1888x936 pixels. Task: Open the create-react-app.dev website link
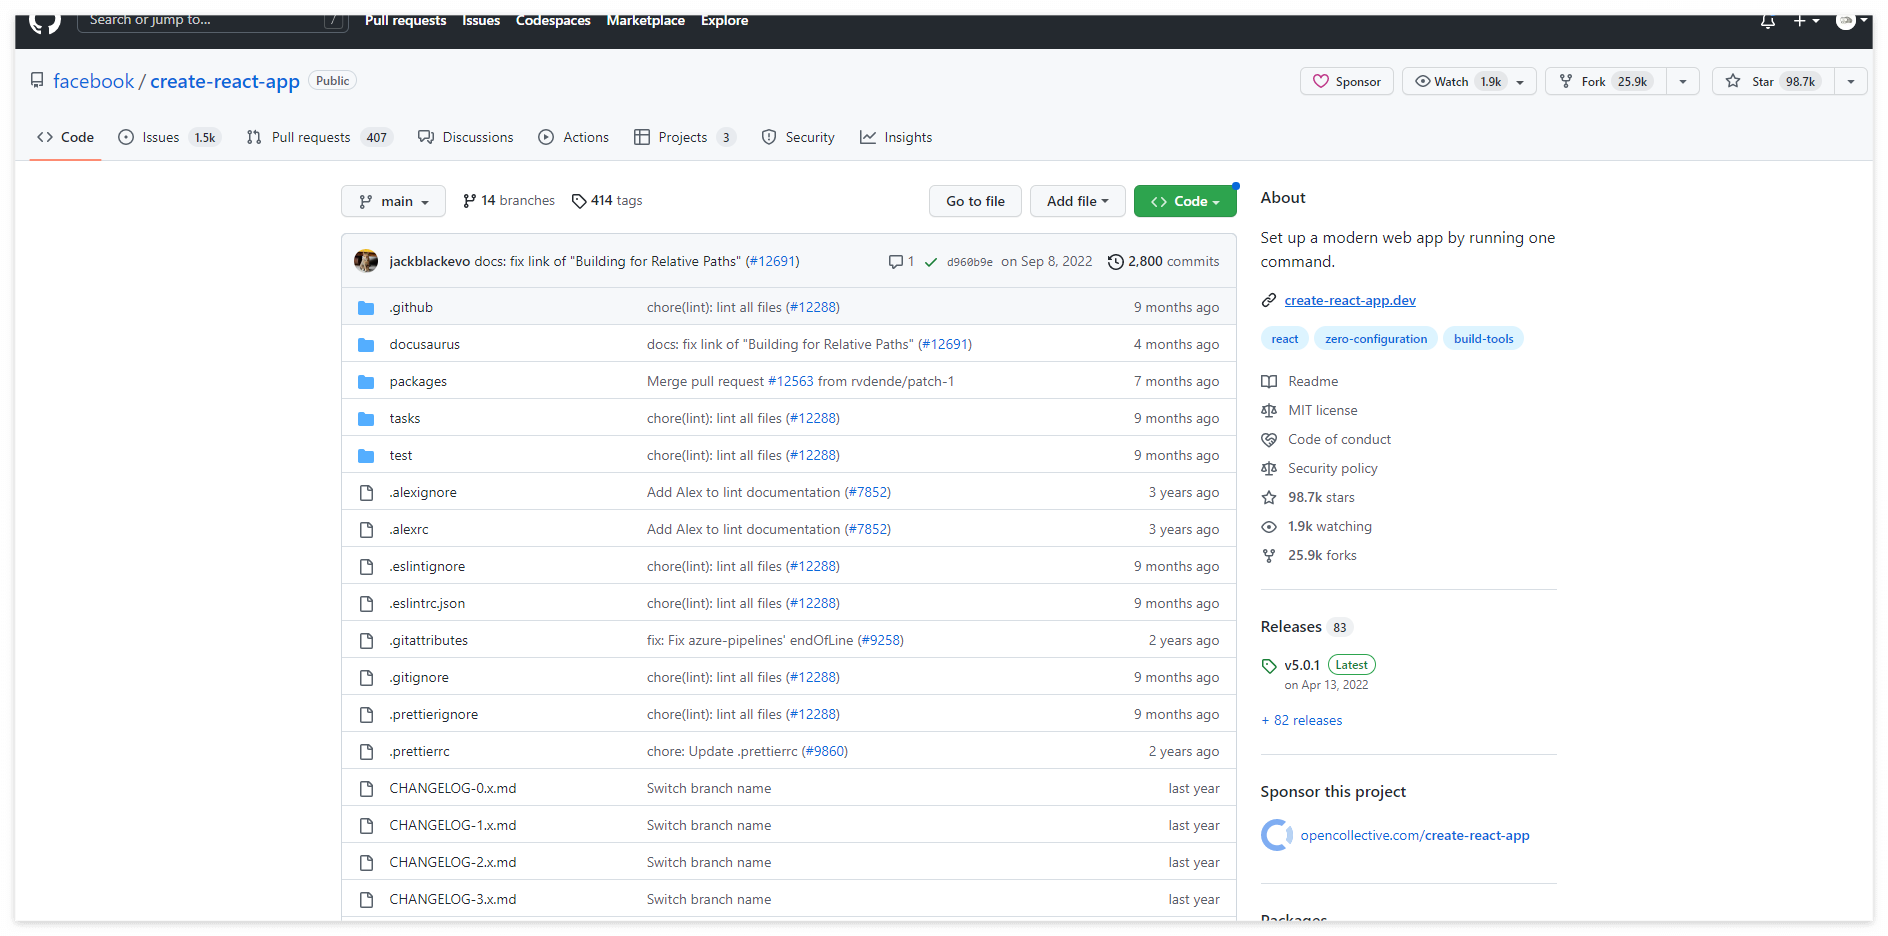click(1350, 300)
